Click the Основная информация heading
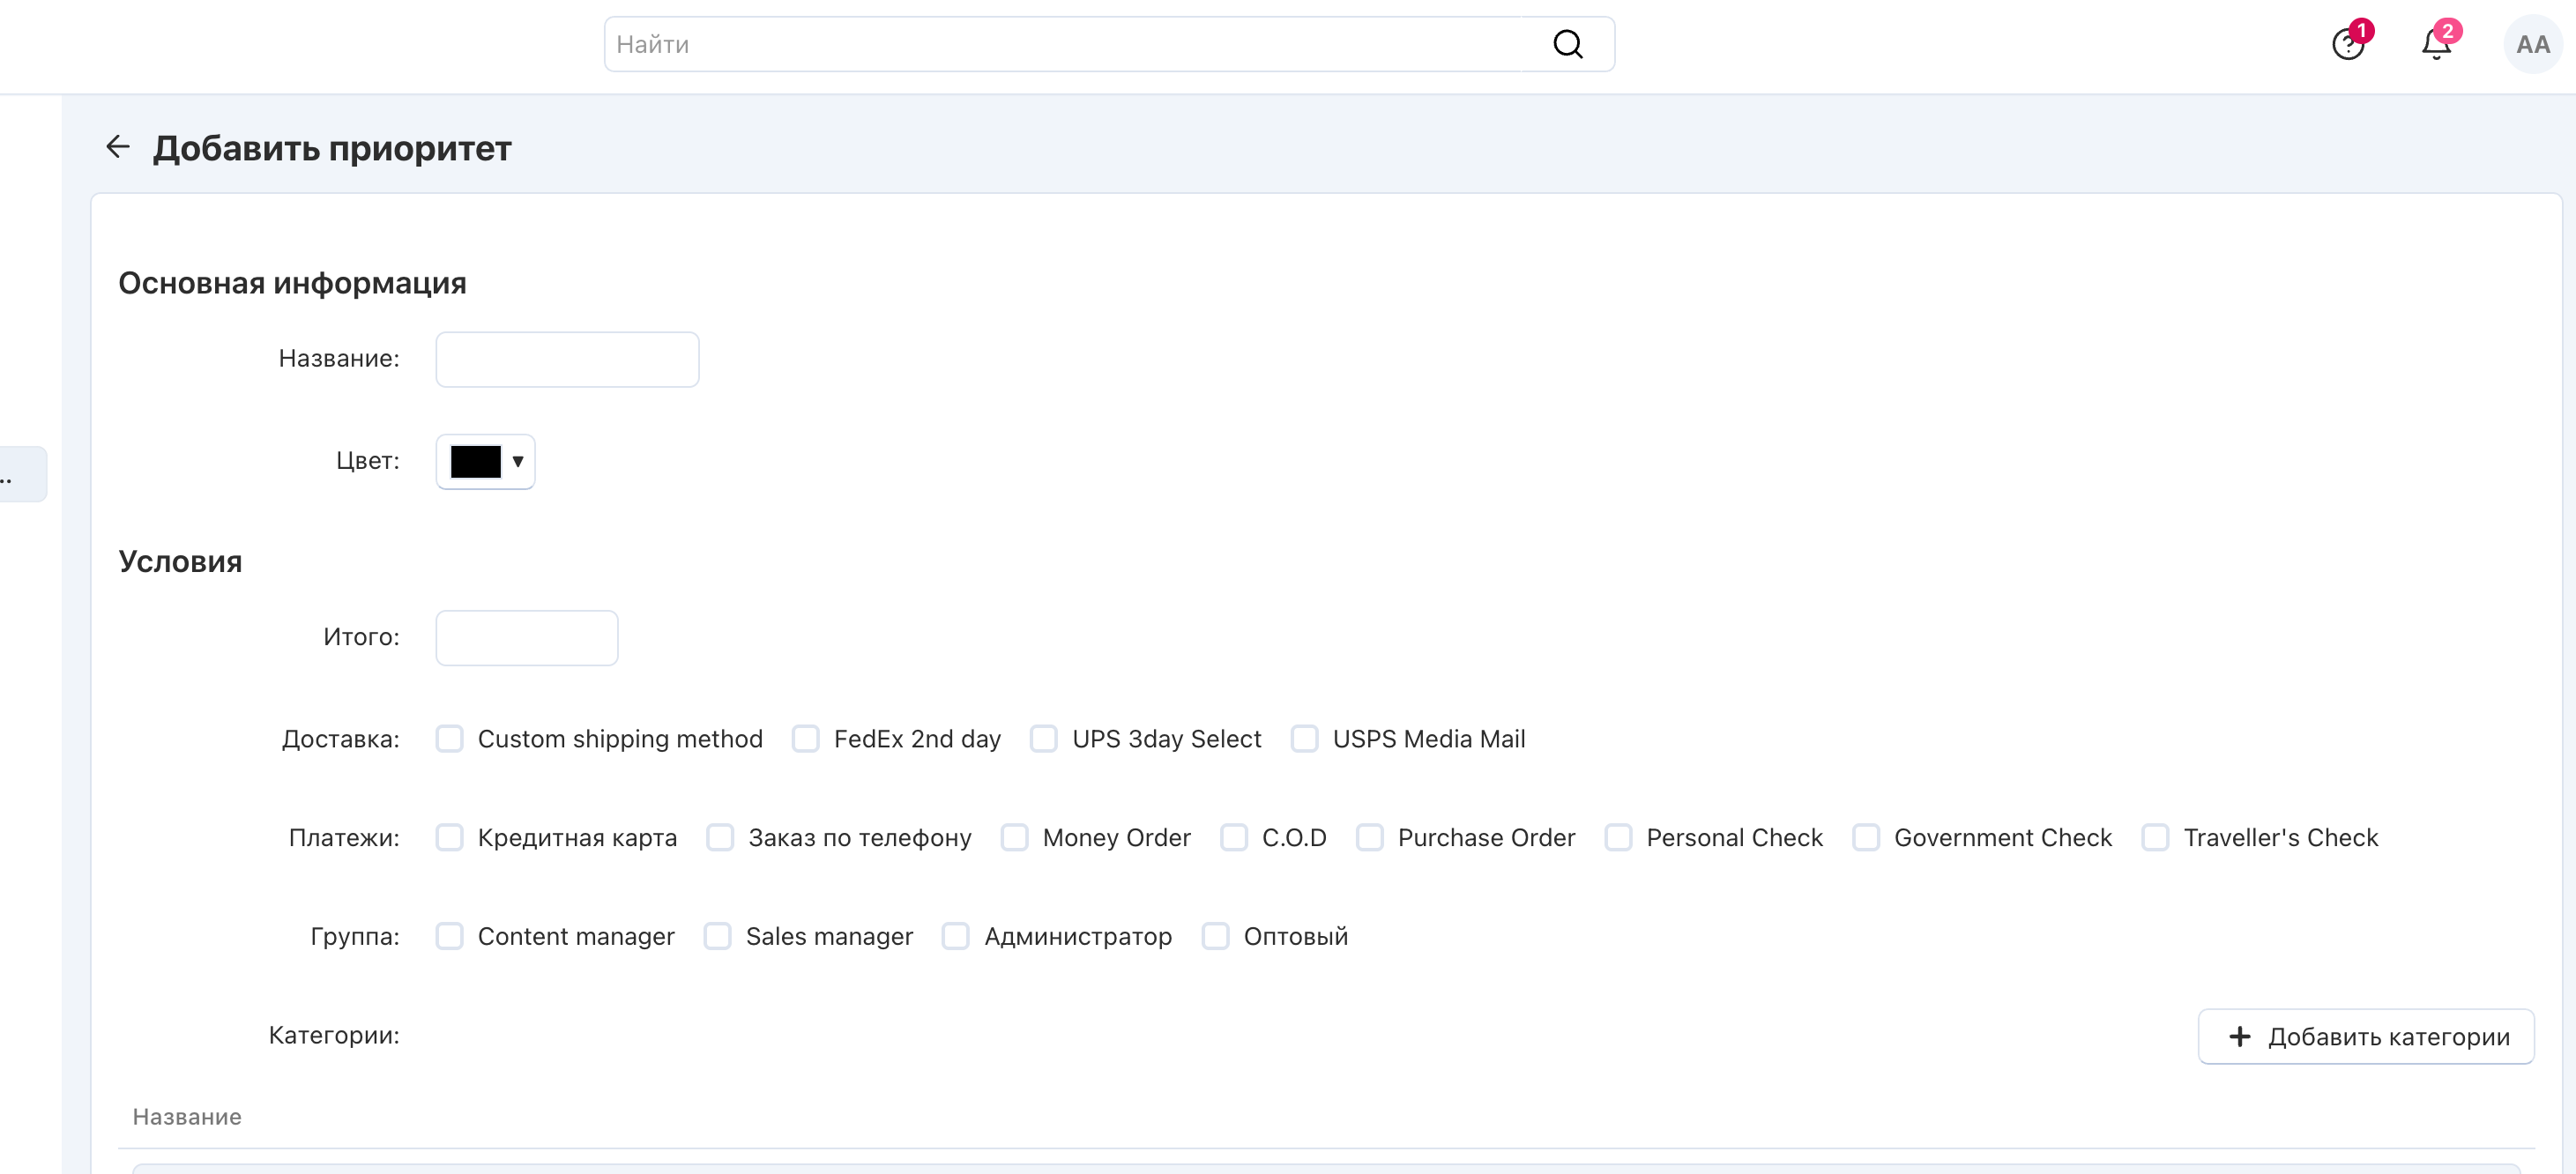This screenshot has height=1174, width=2576. pyautogui.click(x=292, y=283)
